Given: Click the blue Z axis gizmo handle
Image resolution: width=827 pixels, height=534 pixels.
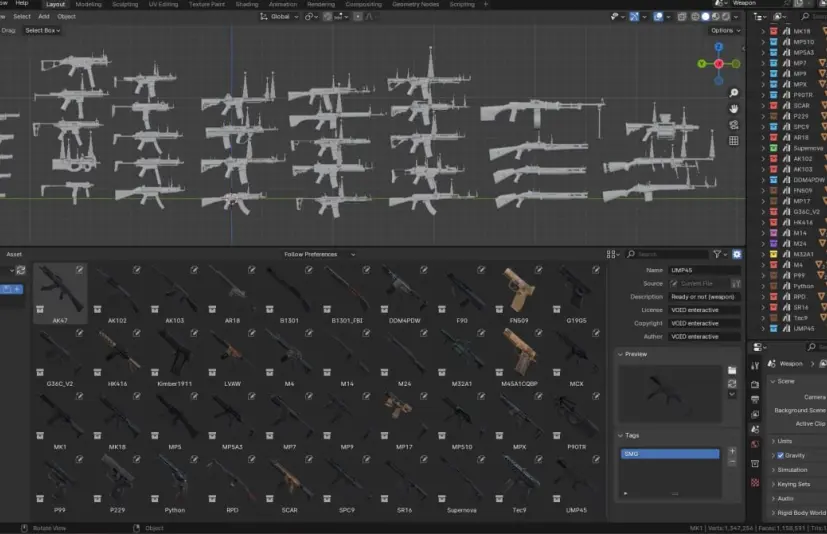Looking at the screenshot, I should (718, 47).
